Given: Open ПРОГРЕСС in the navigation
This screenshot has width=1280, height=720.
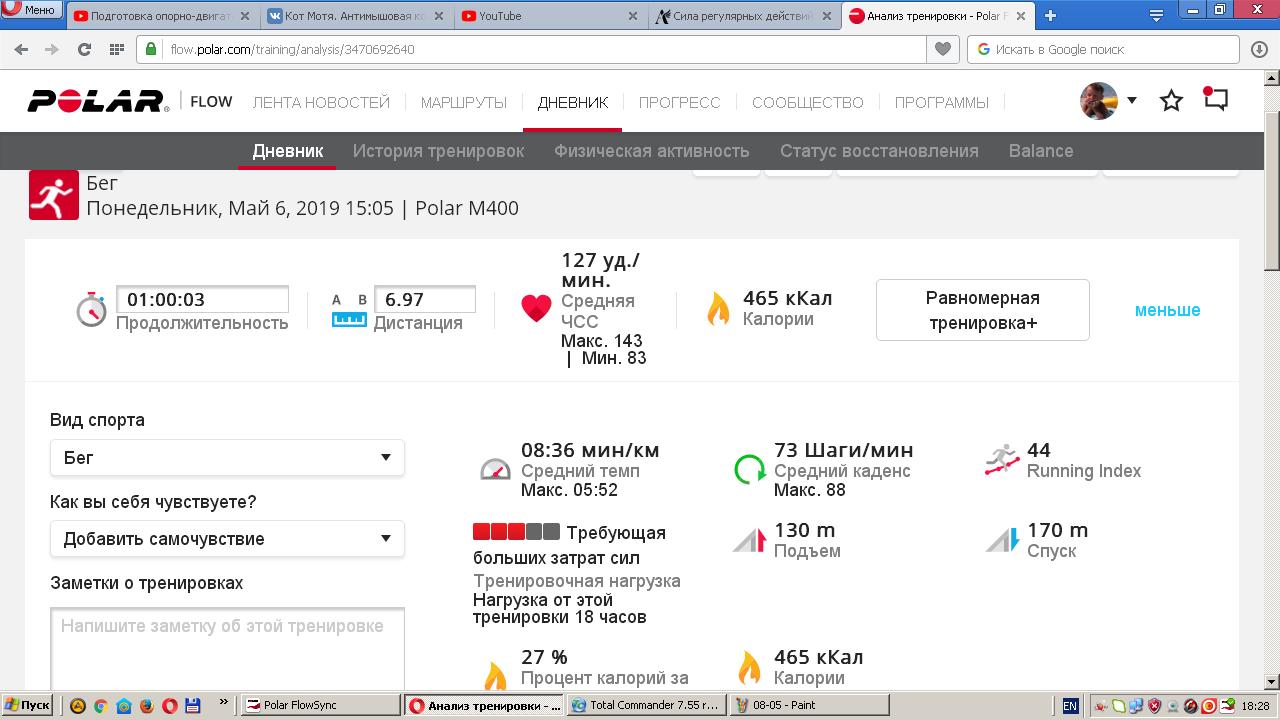Looking at the screenshot, I should (x=680, y=102).
